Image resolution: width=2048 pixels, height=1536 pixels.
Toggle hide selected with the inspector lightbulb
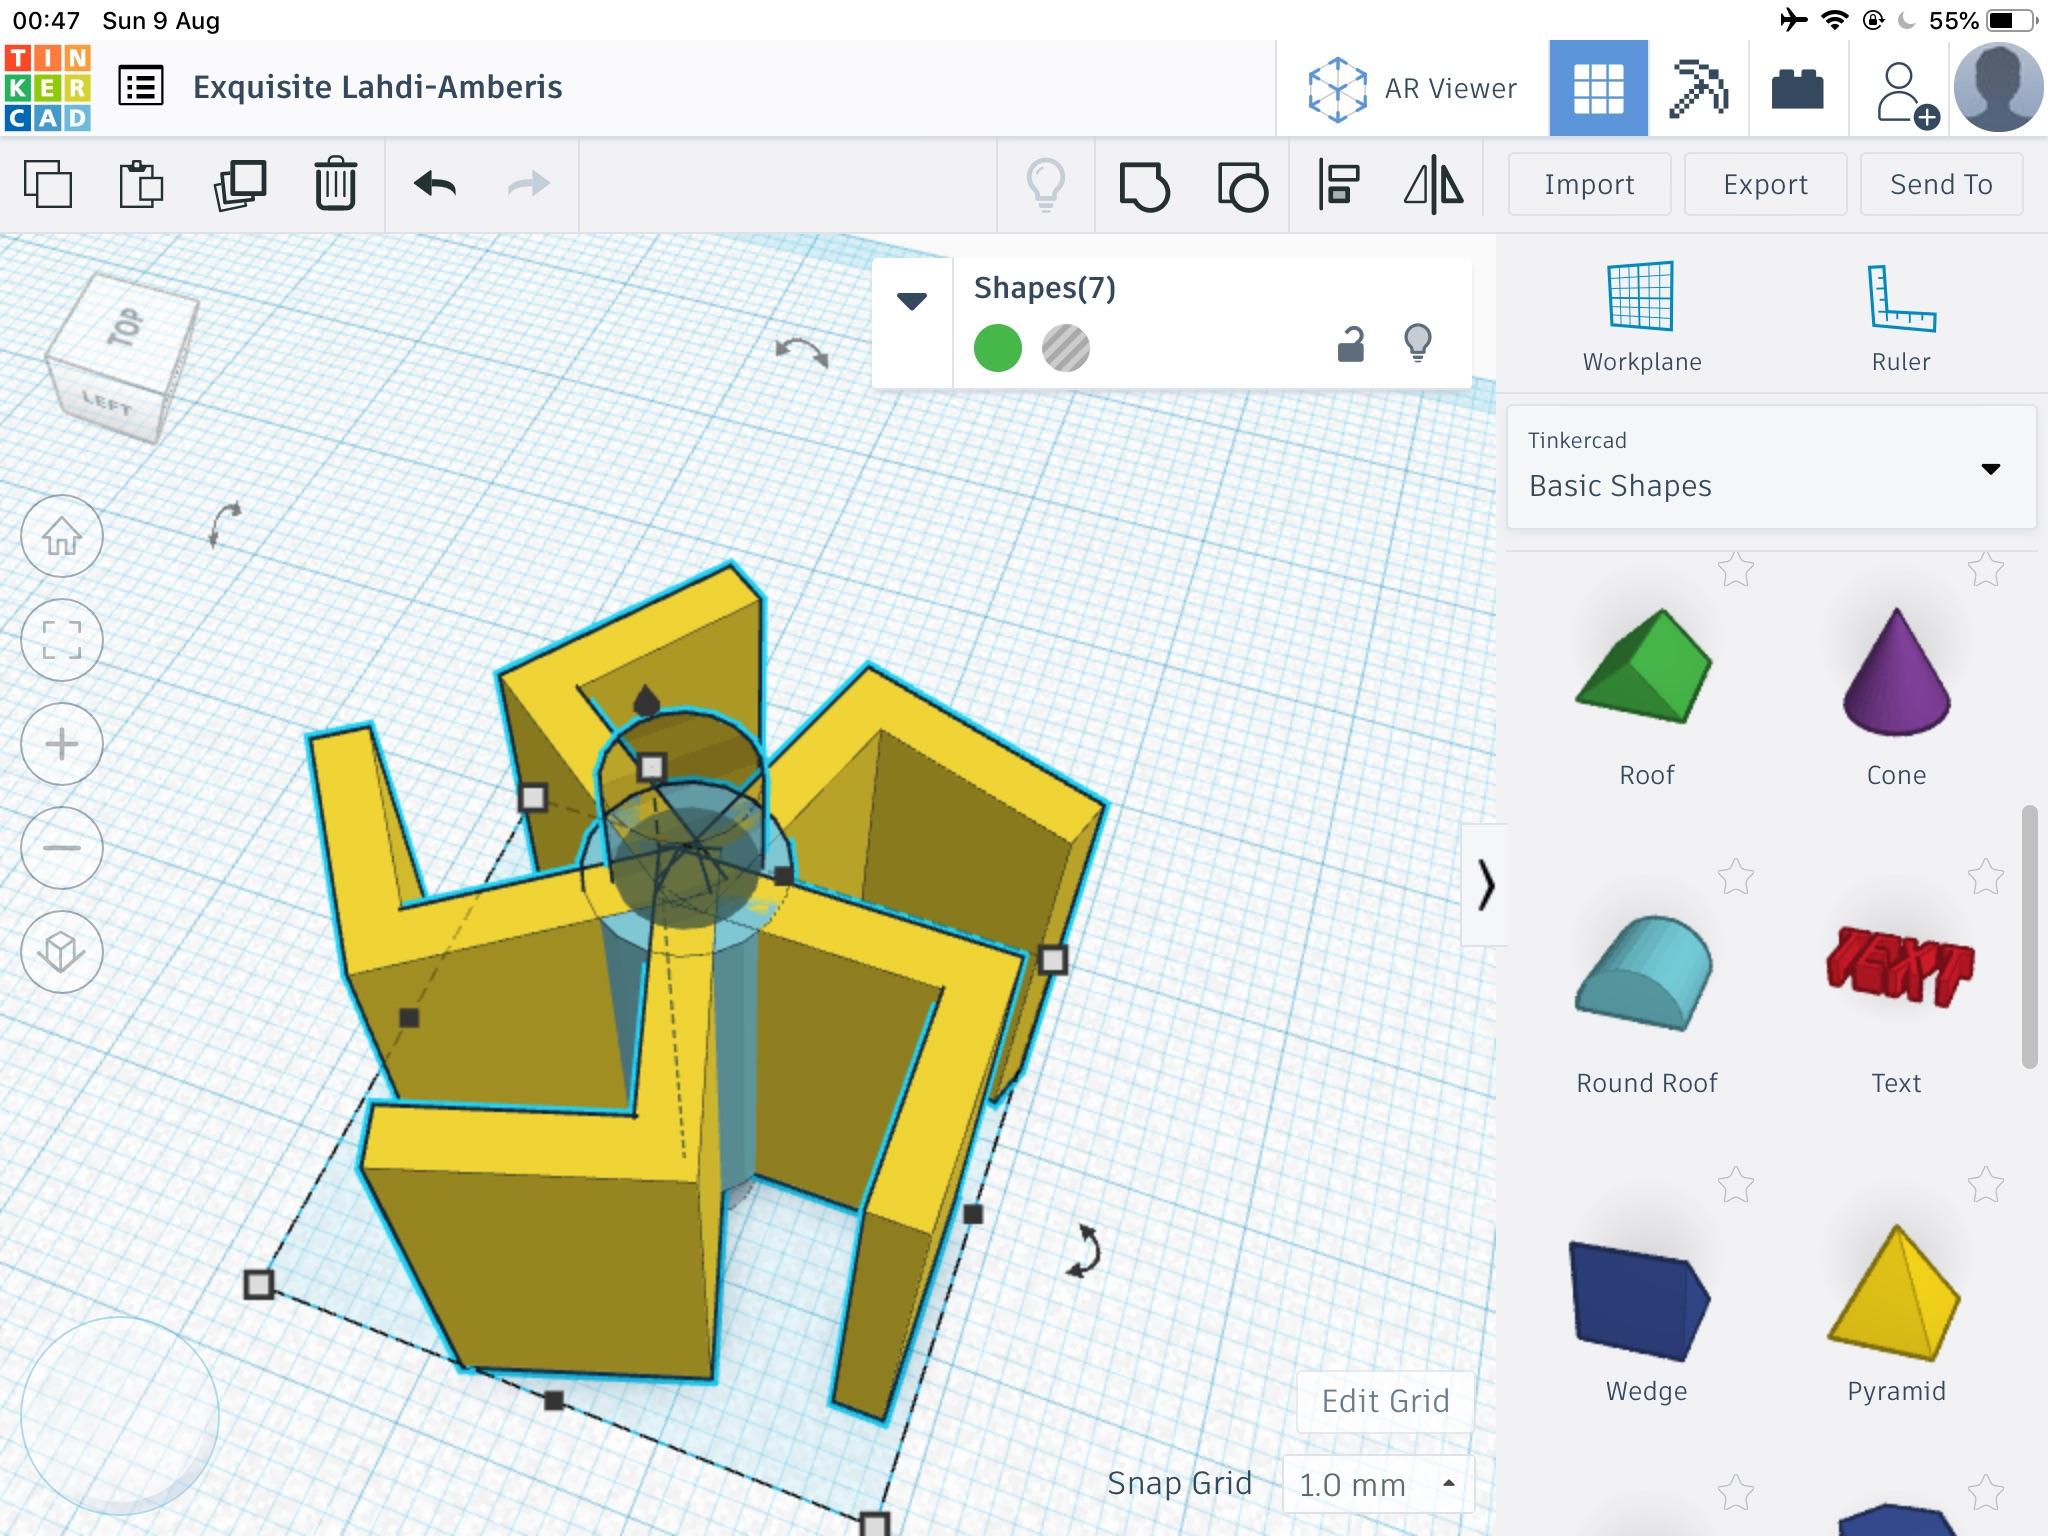[x=1418, y=343]
